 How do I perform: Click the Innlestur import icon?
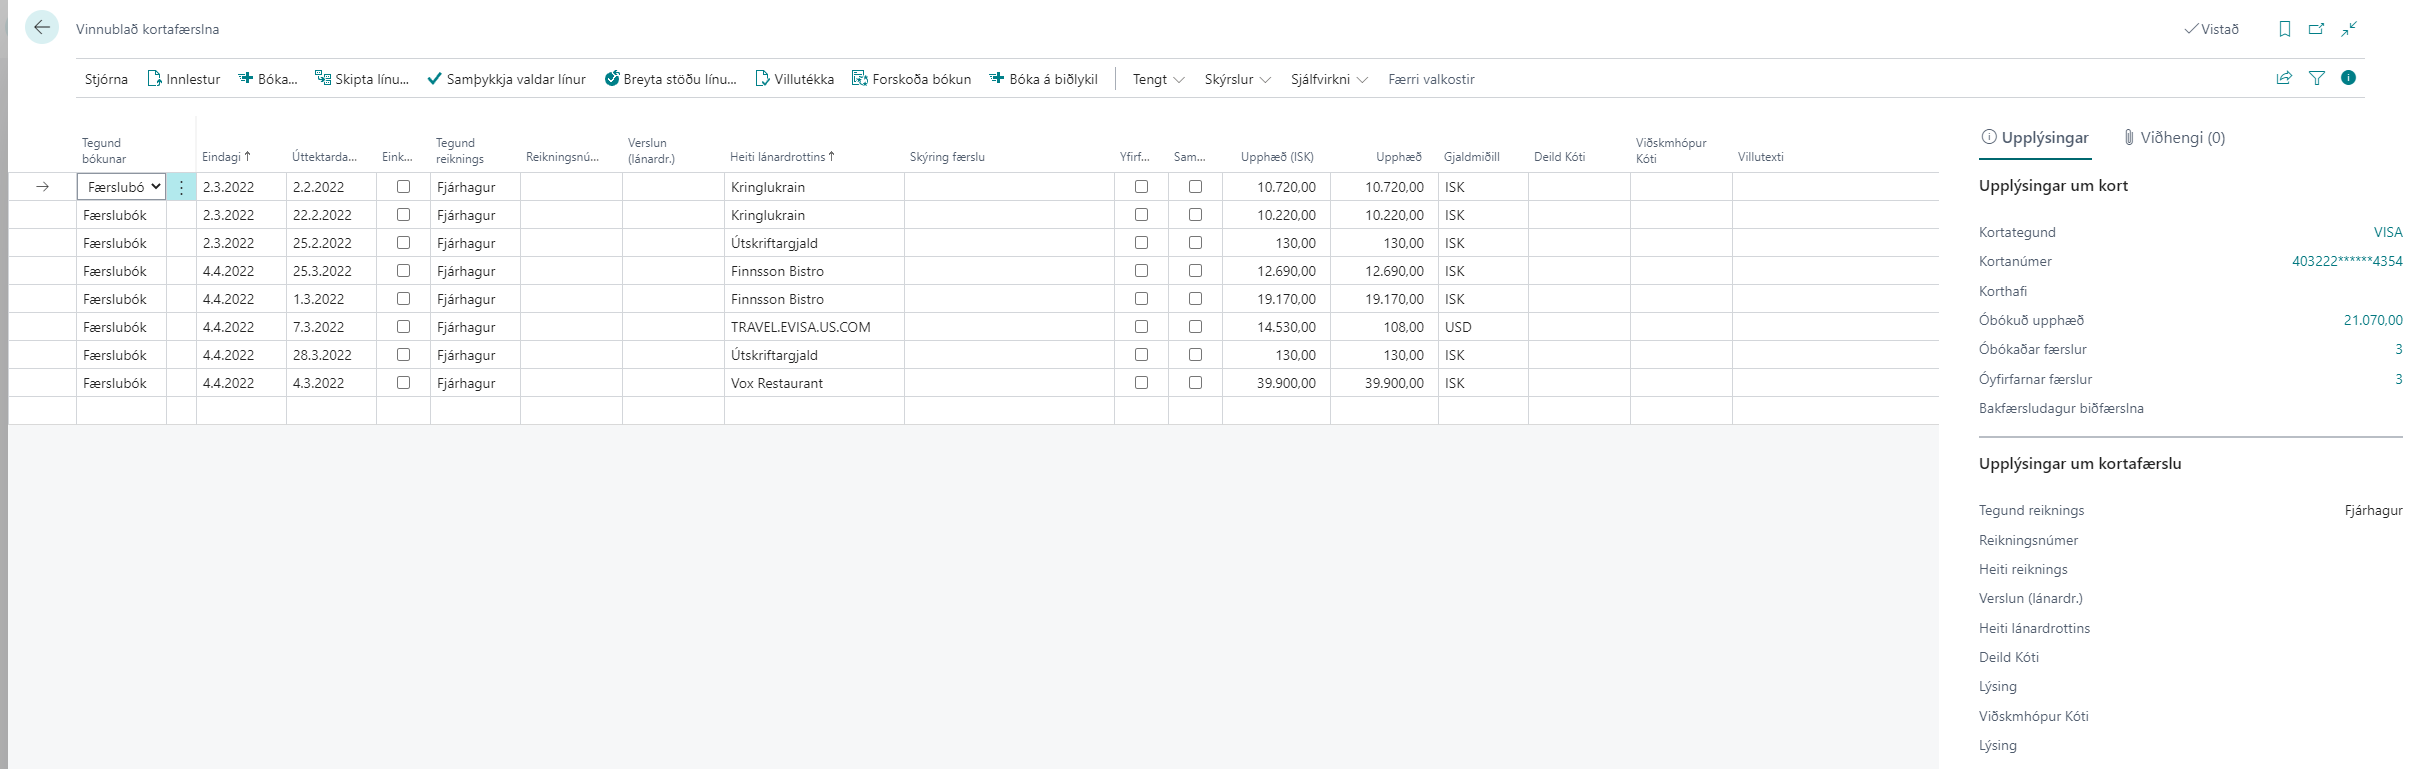click(x=155, y=79)
